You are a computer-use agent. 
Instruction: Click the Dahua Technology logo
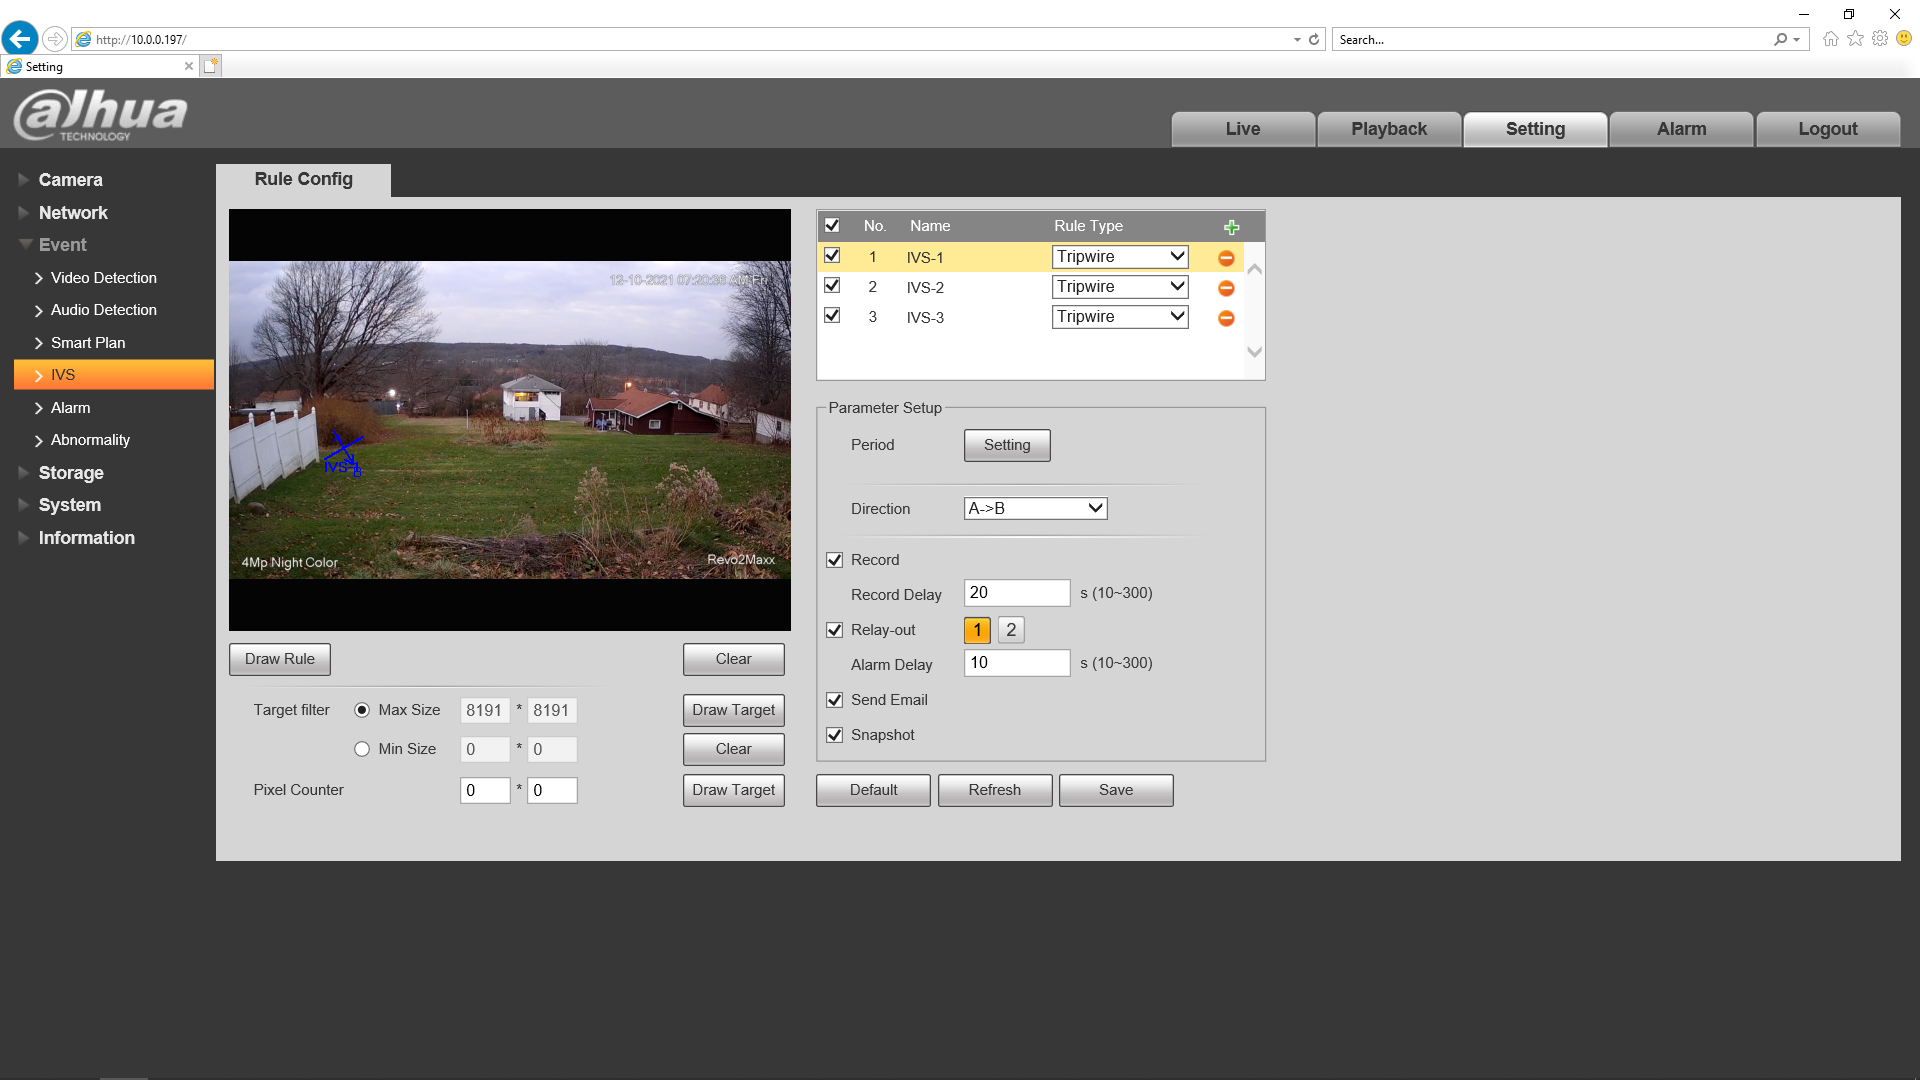(x=100, y=115)
